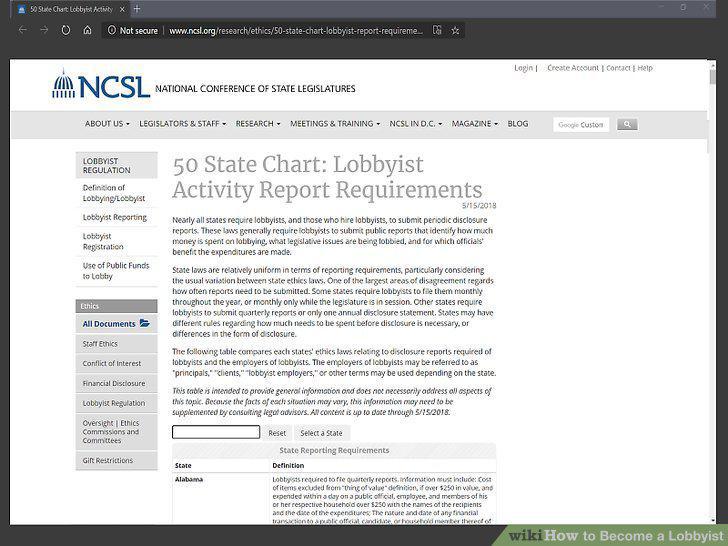Click the Ethics sidebar header

click(117, 306)
